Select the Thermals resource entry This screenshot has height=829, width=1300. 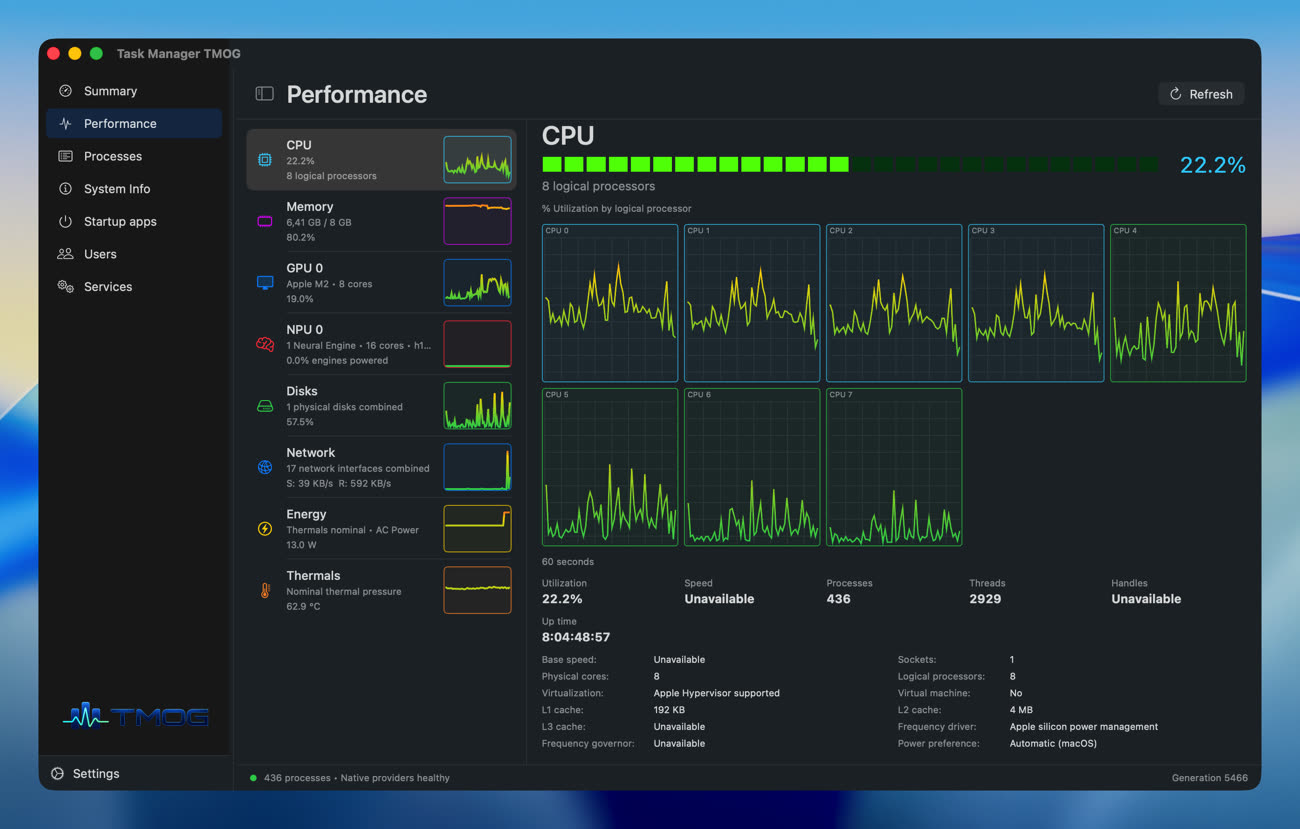click(381, 590)
